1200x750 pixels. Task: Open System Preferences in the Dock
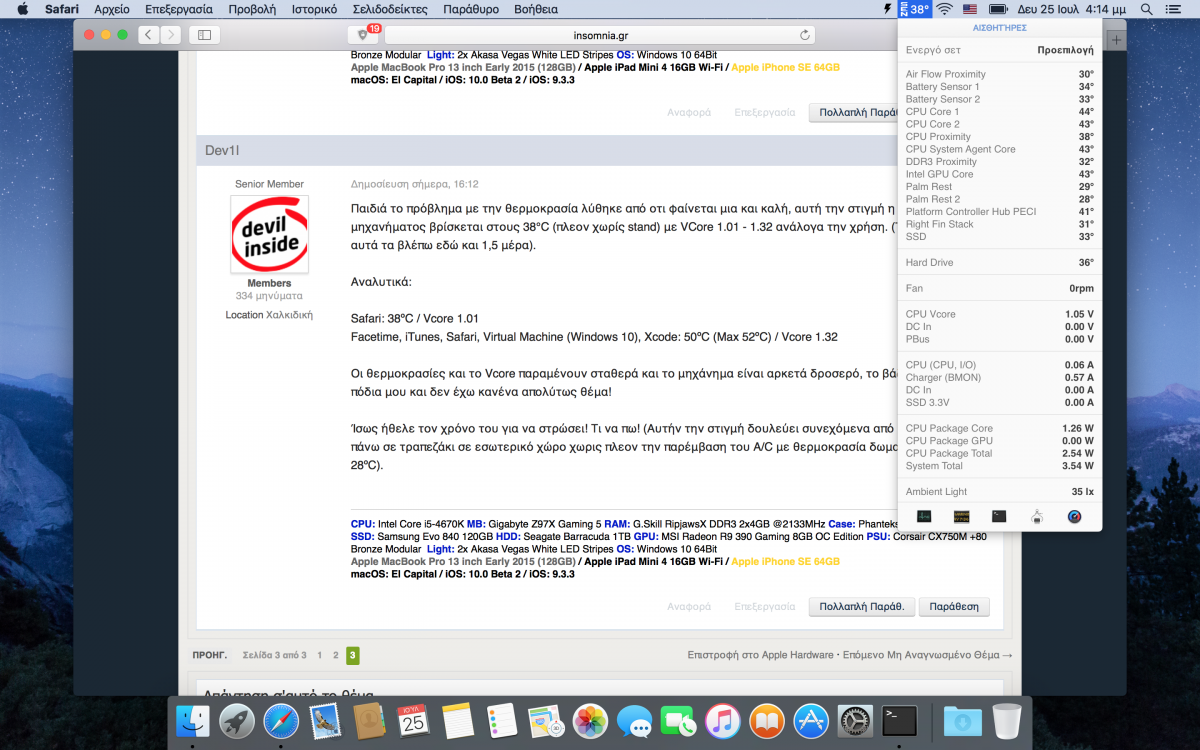click(x=855, y=720)
